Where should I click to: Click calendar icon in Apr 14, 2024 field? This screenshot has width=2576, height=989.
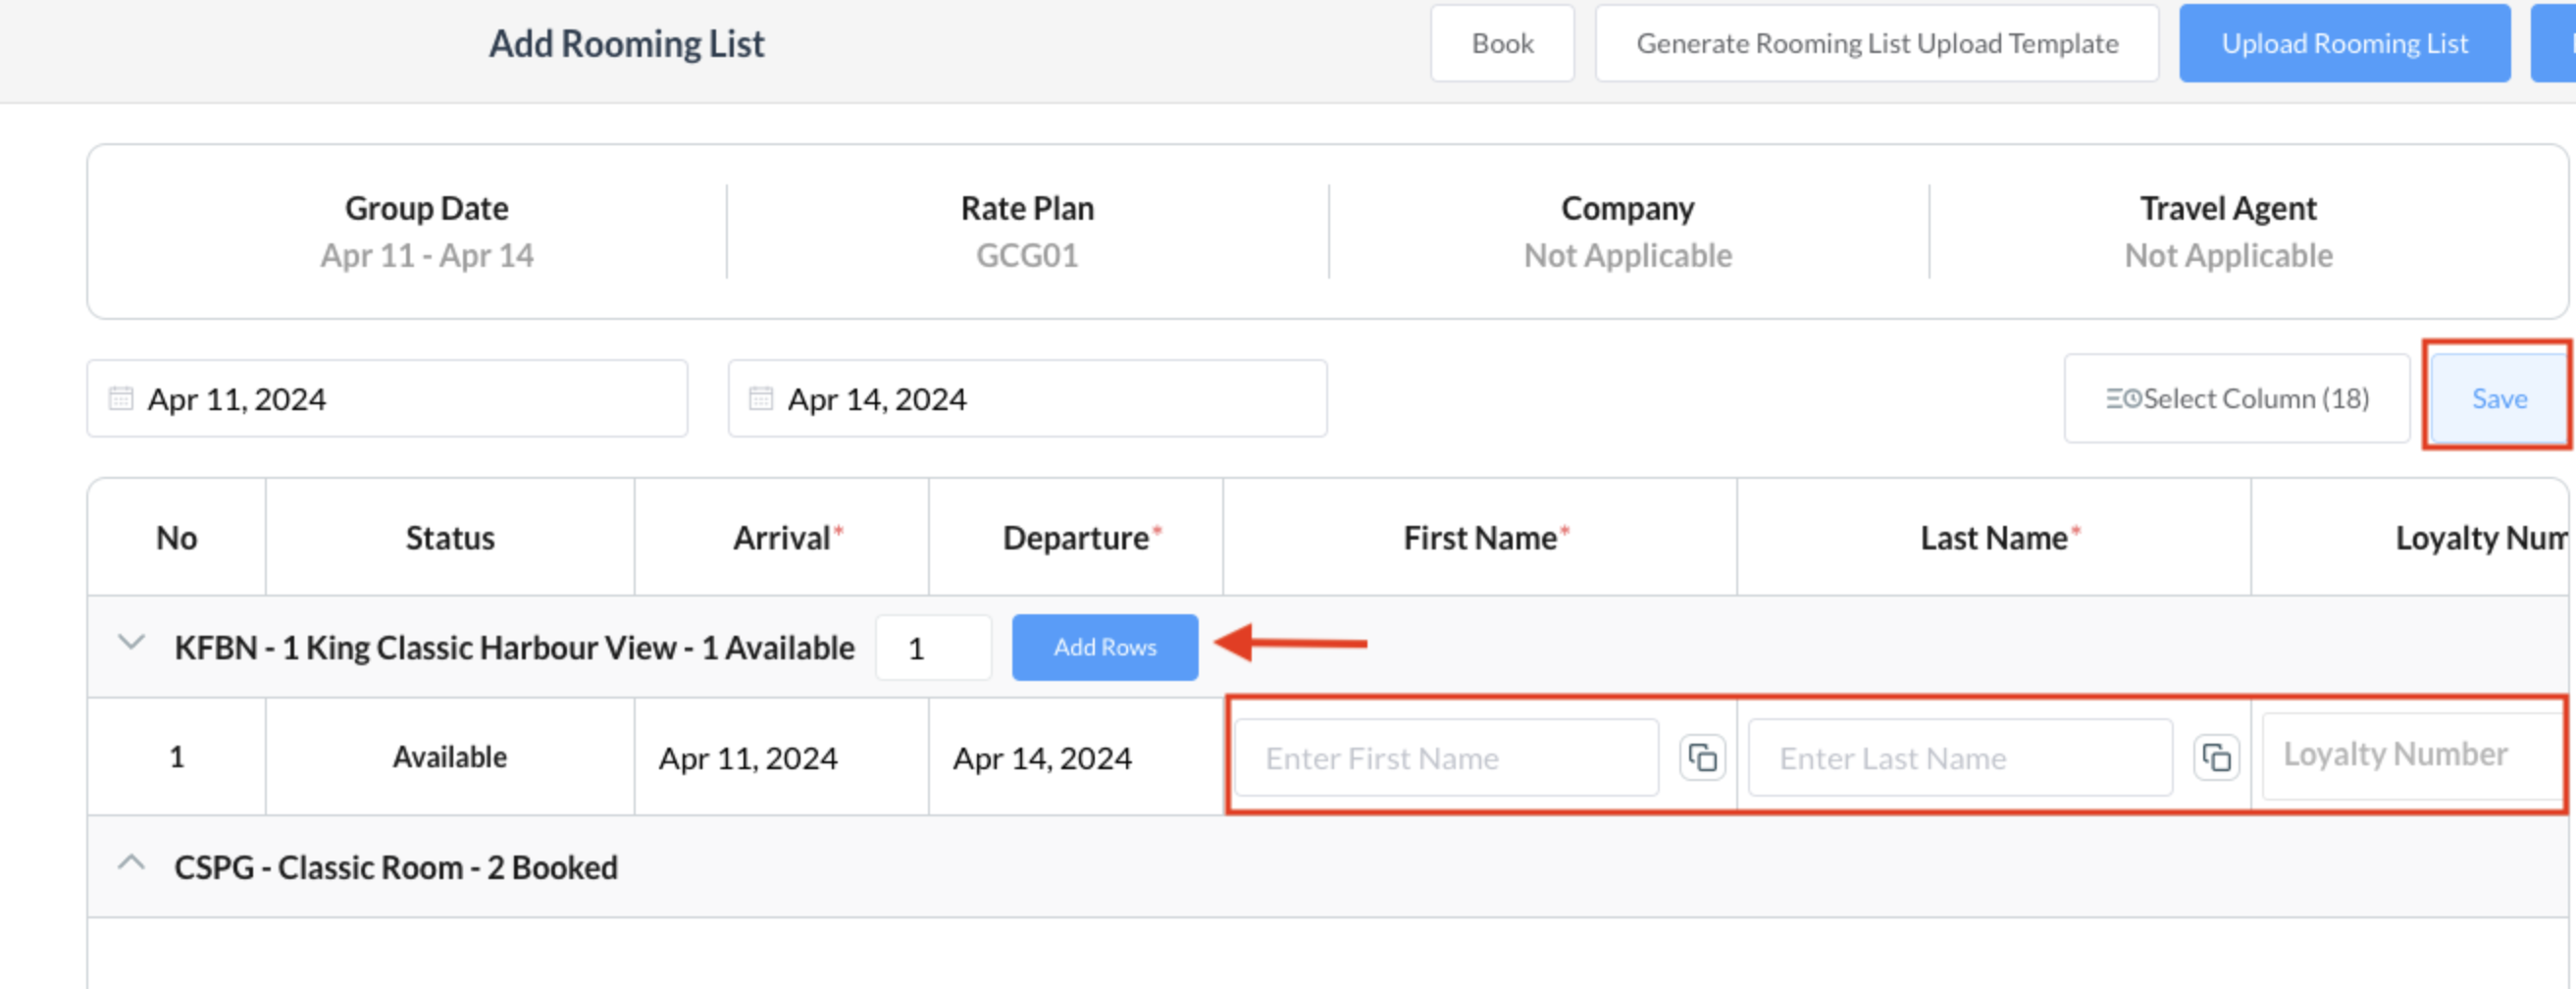[x=761, y=398]
